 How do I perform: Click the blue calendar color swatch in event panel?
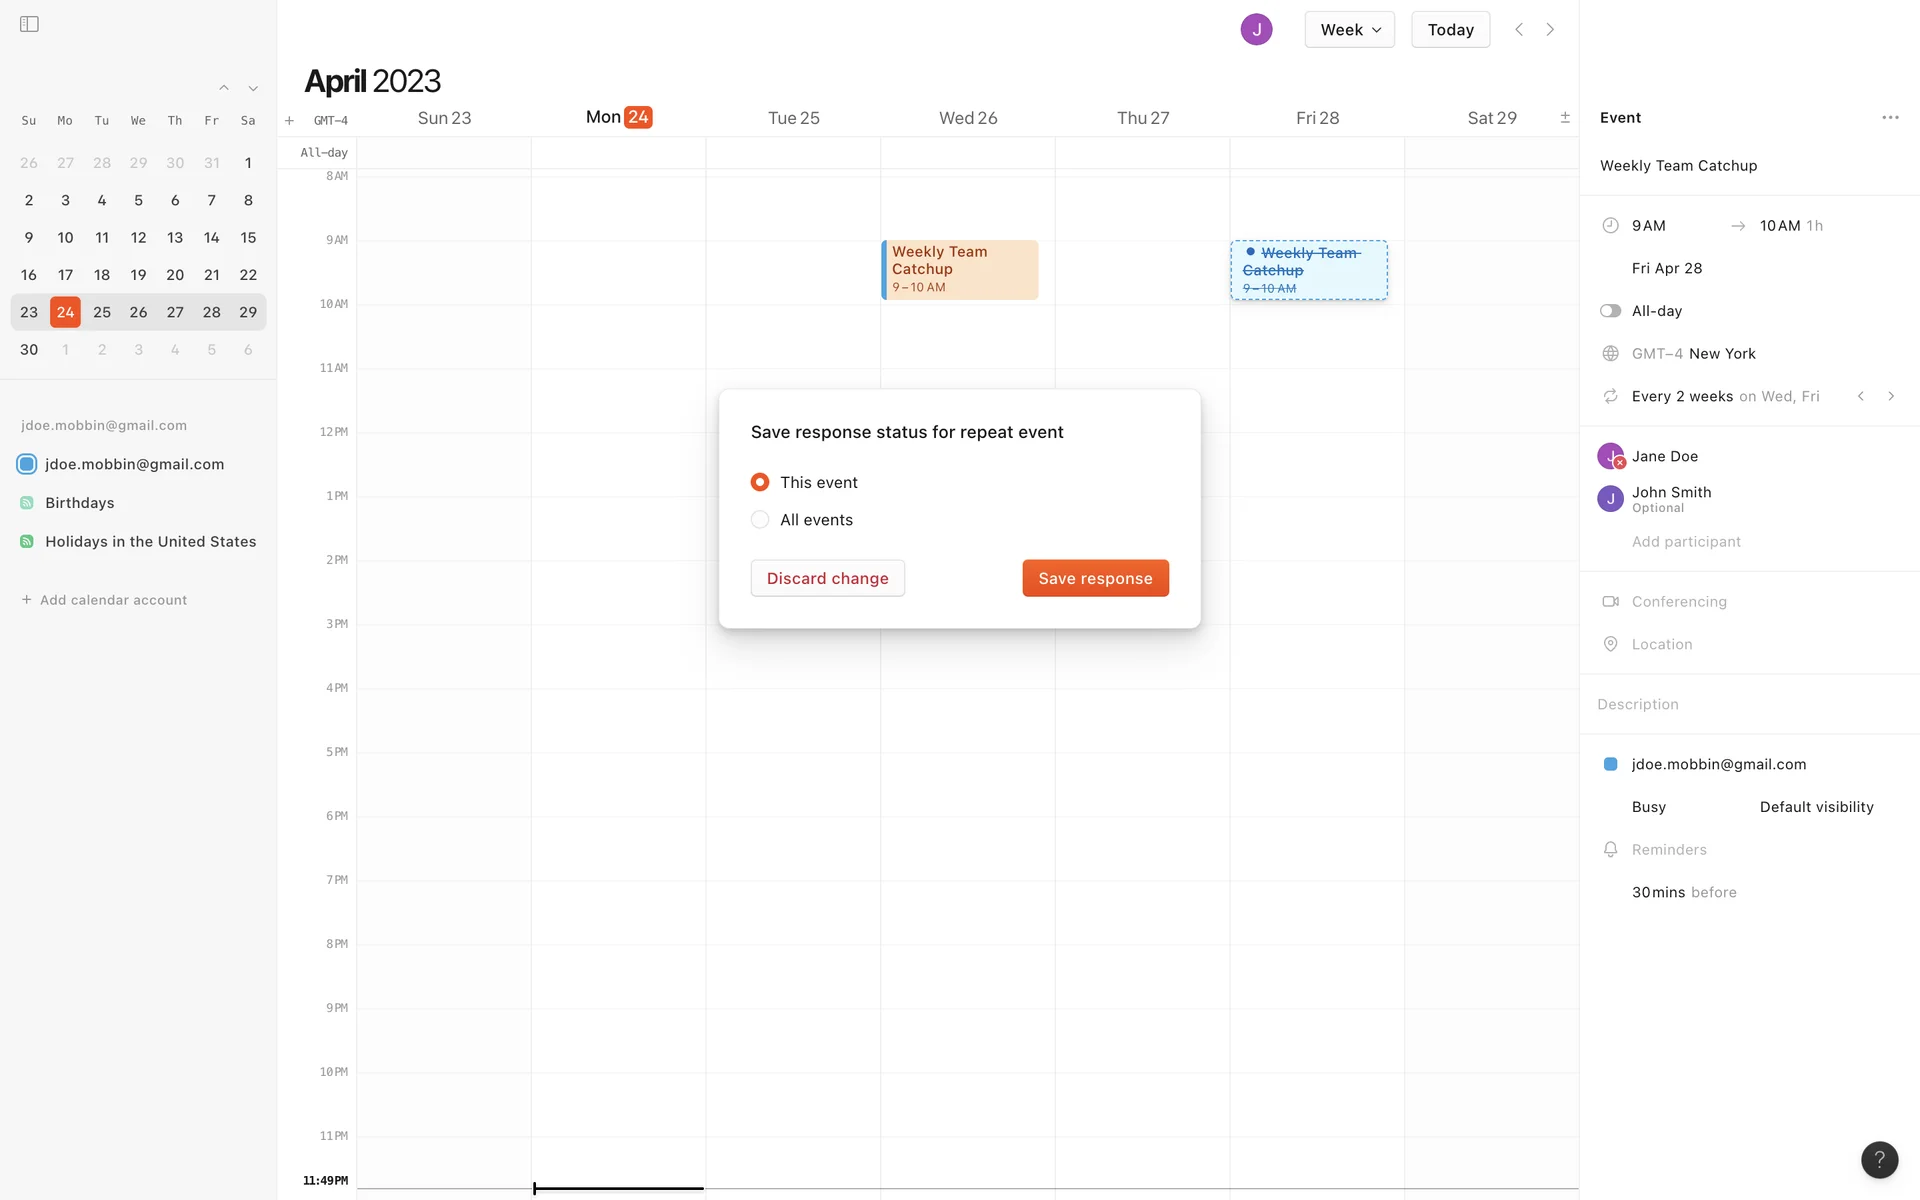pos(1610,764)
